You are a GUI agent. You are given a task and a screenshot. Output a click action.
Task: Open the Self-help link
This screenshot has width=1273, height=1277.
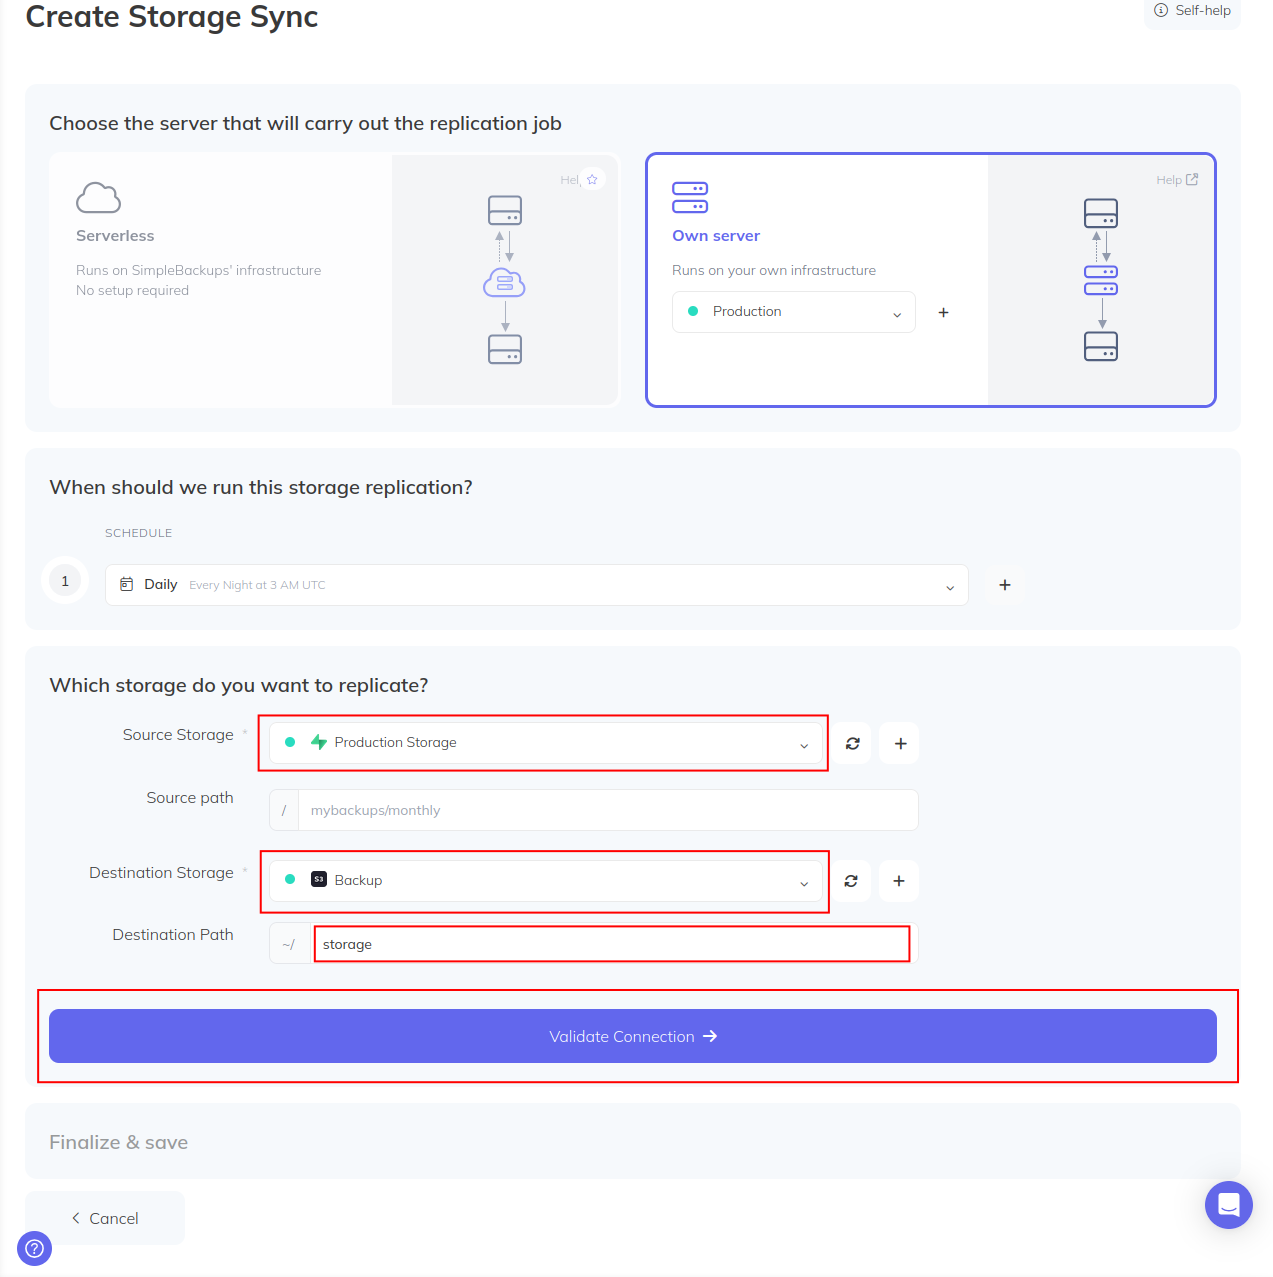click(1192, 11)
